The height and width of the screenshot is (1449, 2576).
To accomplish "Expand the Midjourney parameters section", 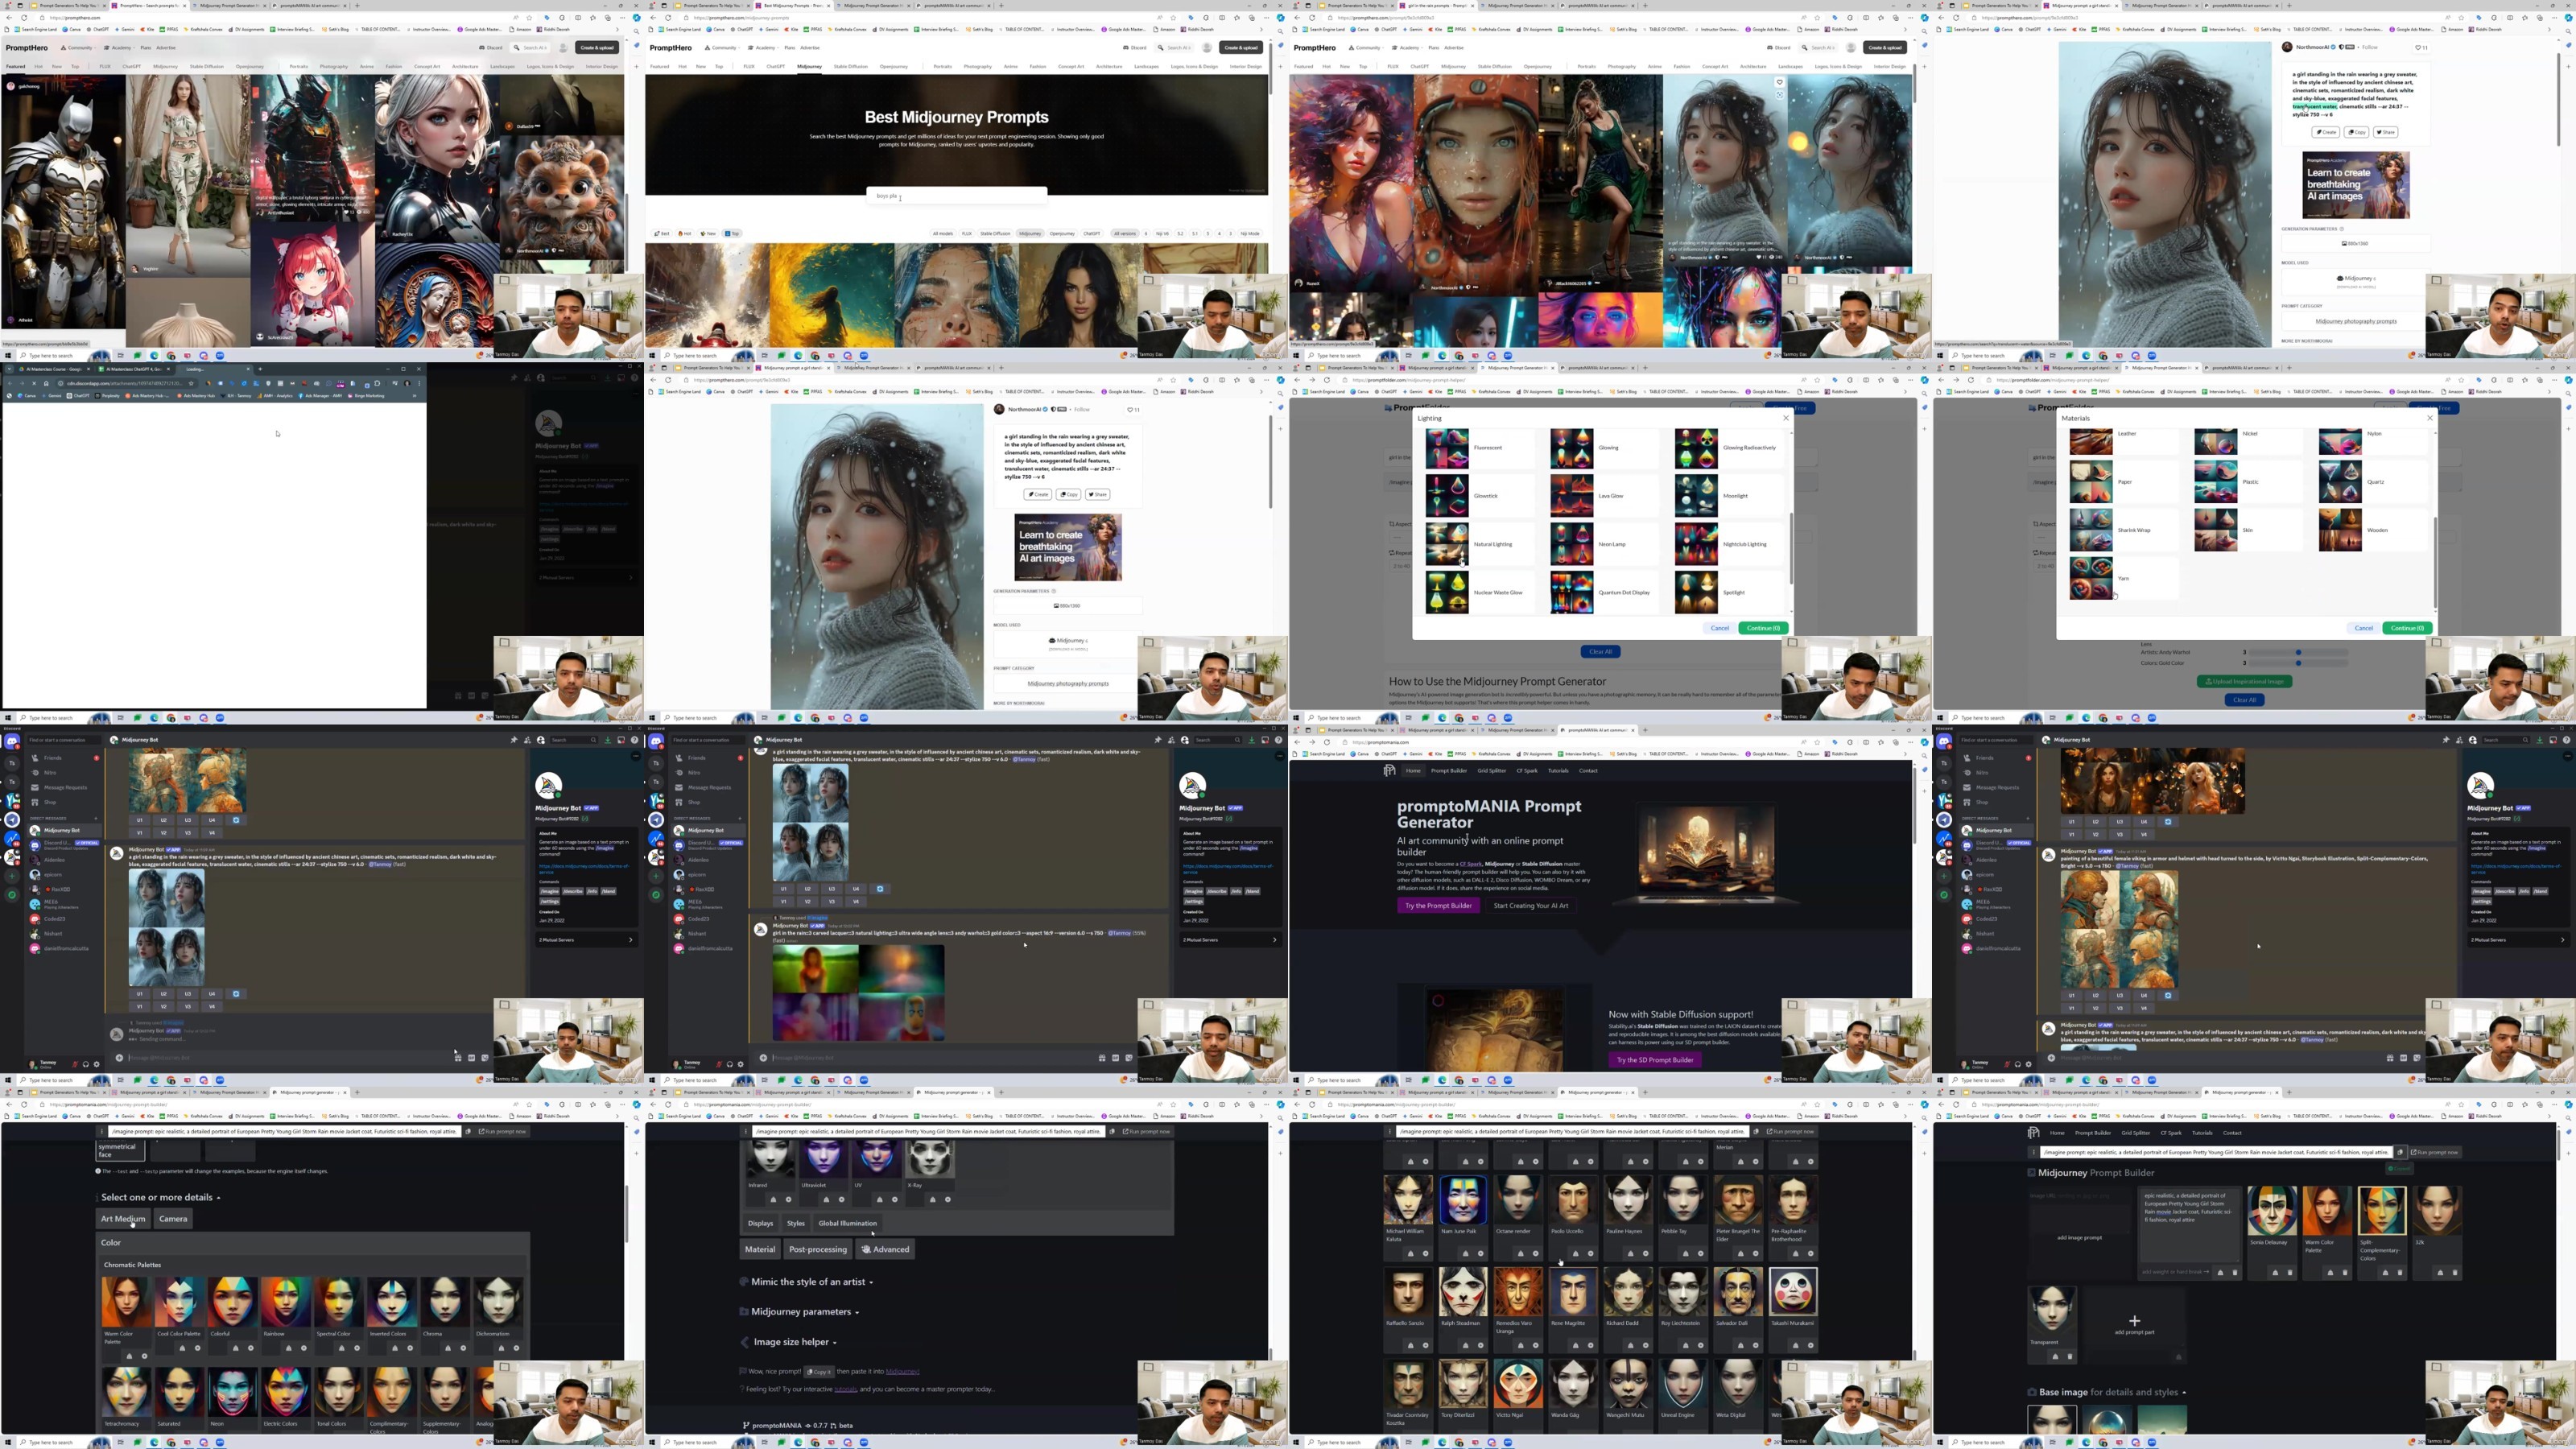I will 801,1311.
